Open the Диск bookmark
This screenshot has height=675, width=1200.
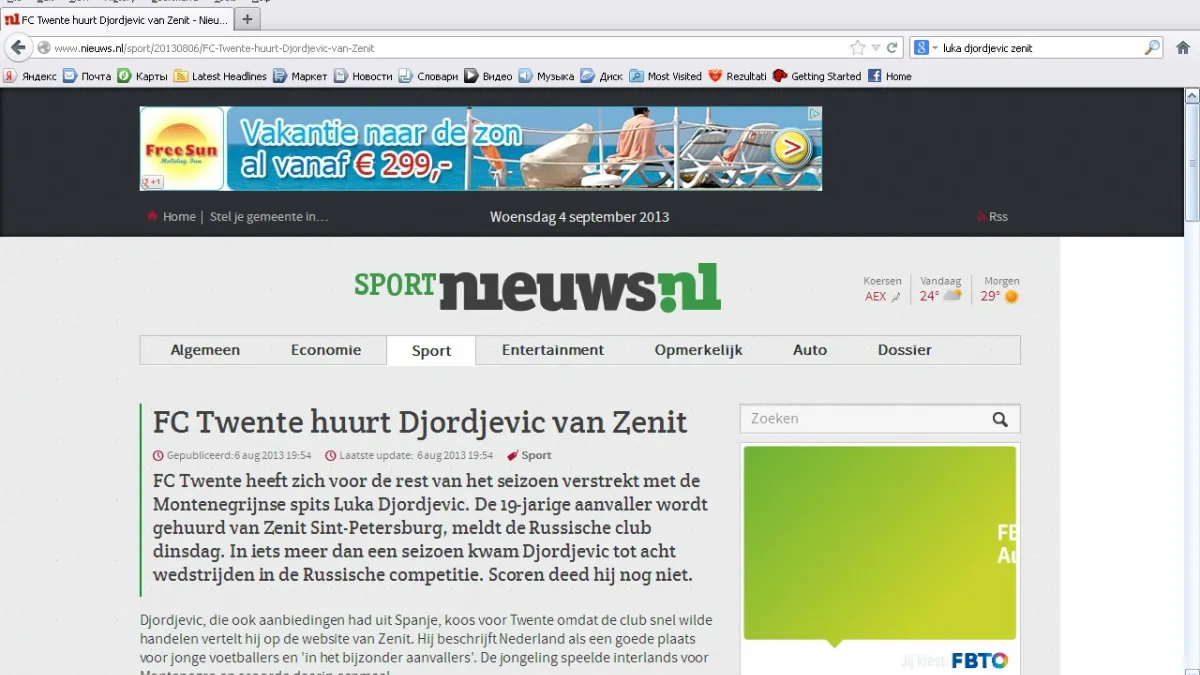tap(601, 76)
